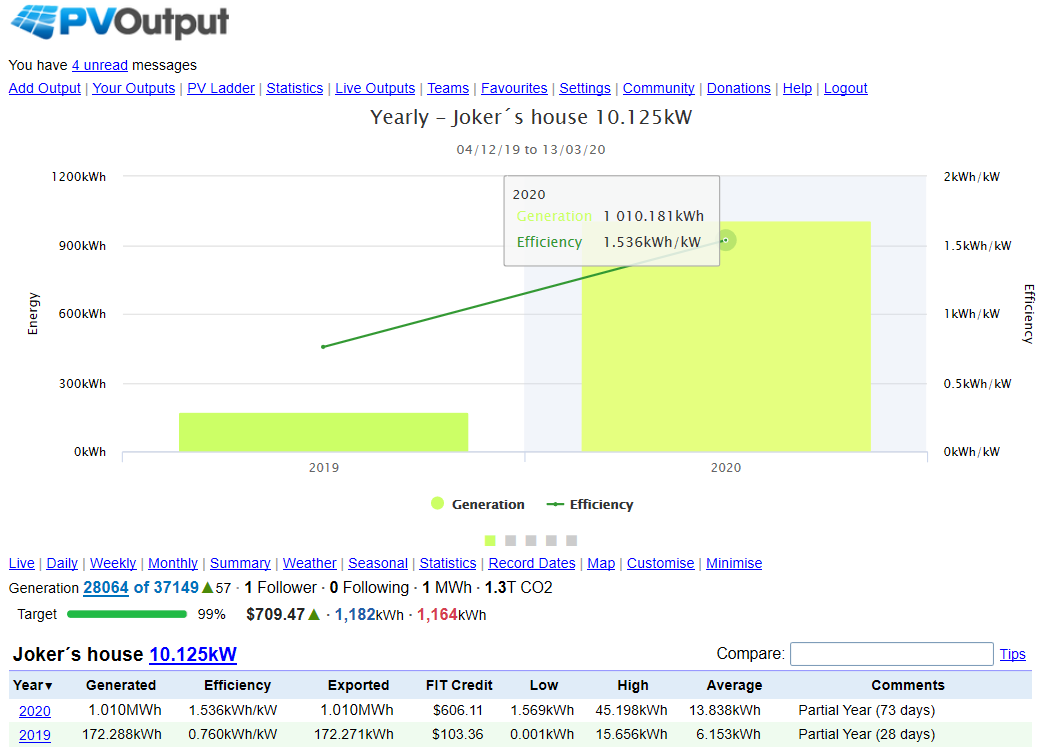Click the 172.288kWh generated cell
Screen dimensions: 1039x747
coord(122,734)
